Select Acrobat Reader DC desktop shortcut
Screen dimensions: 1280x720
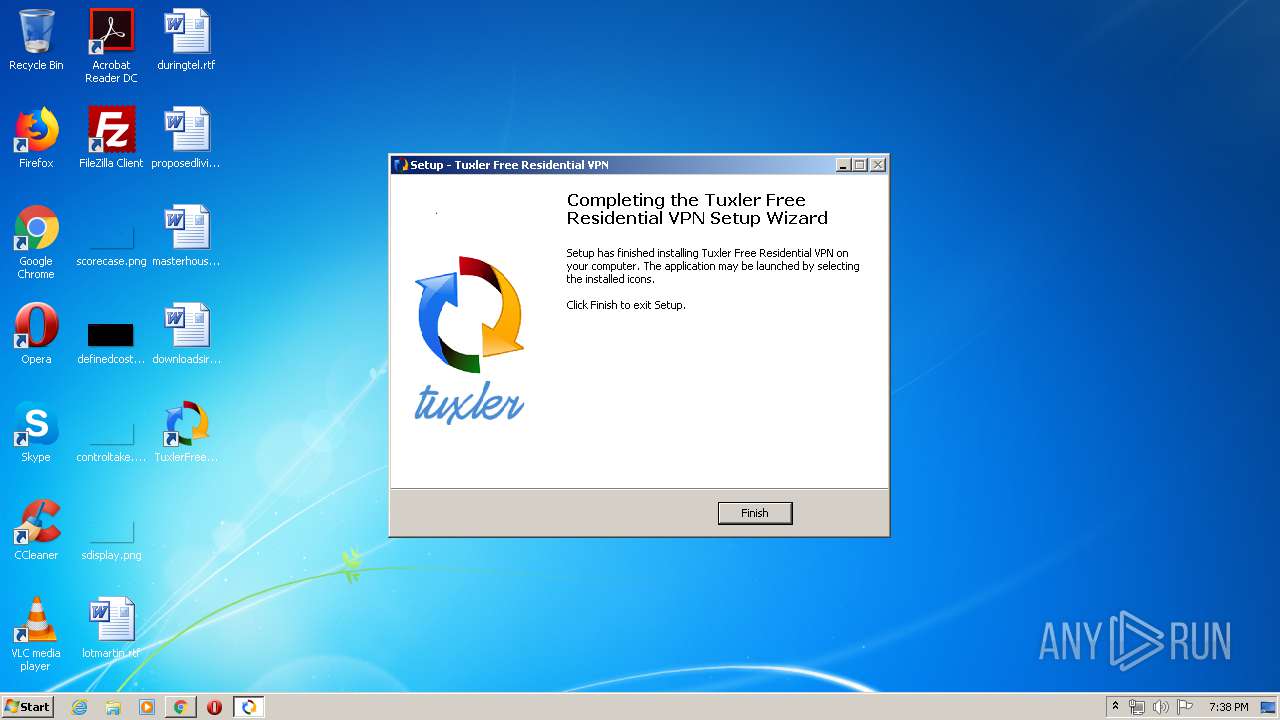[111, 46]
